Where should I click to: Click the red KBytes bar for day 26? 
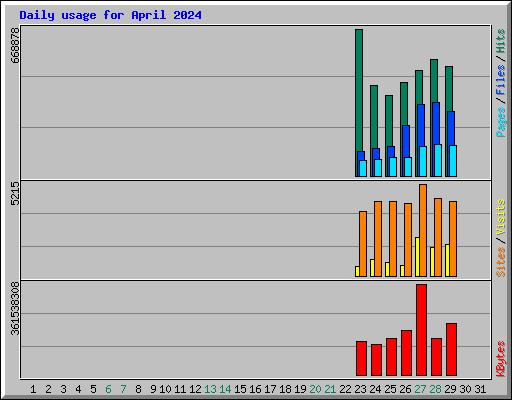point(406,353)
